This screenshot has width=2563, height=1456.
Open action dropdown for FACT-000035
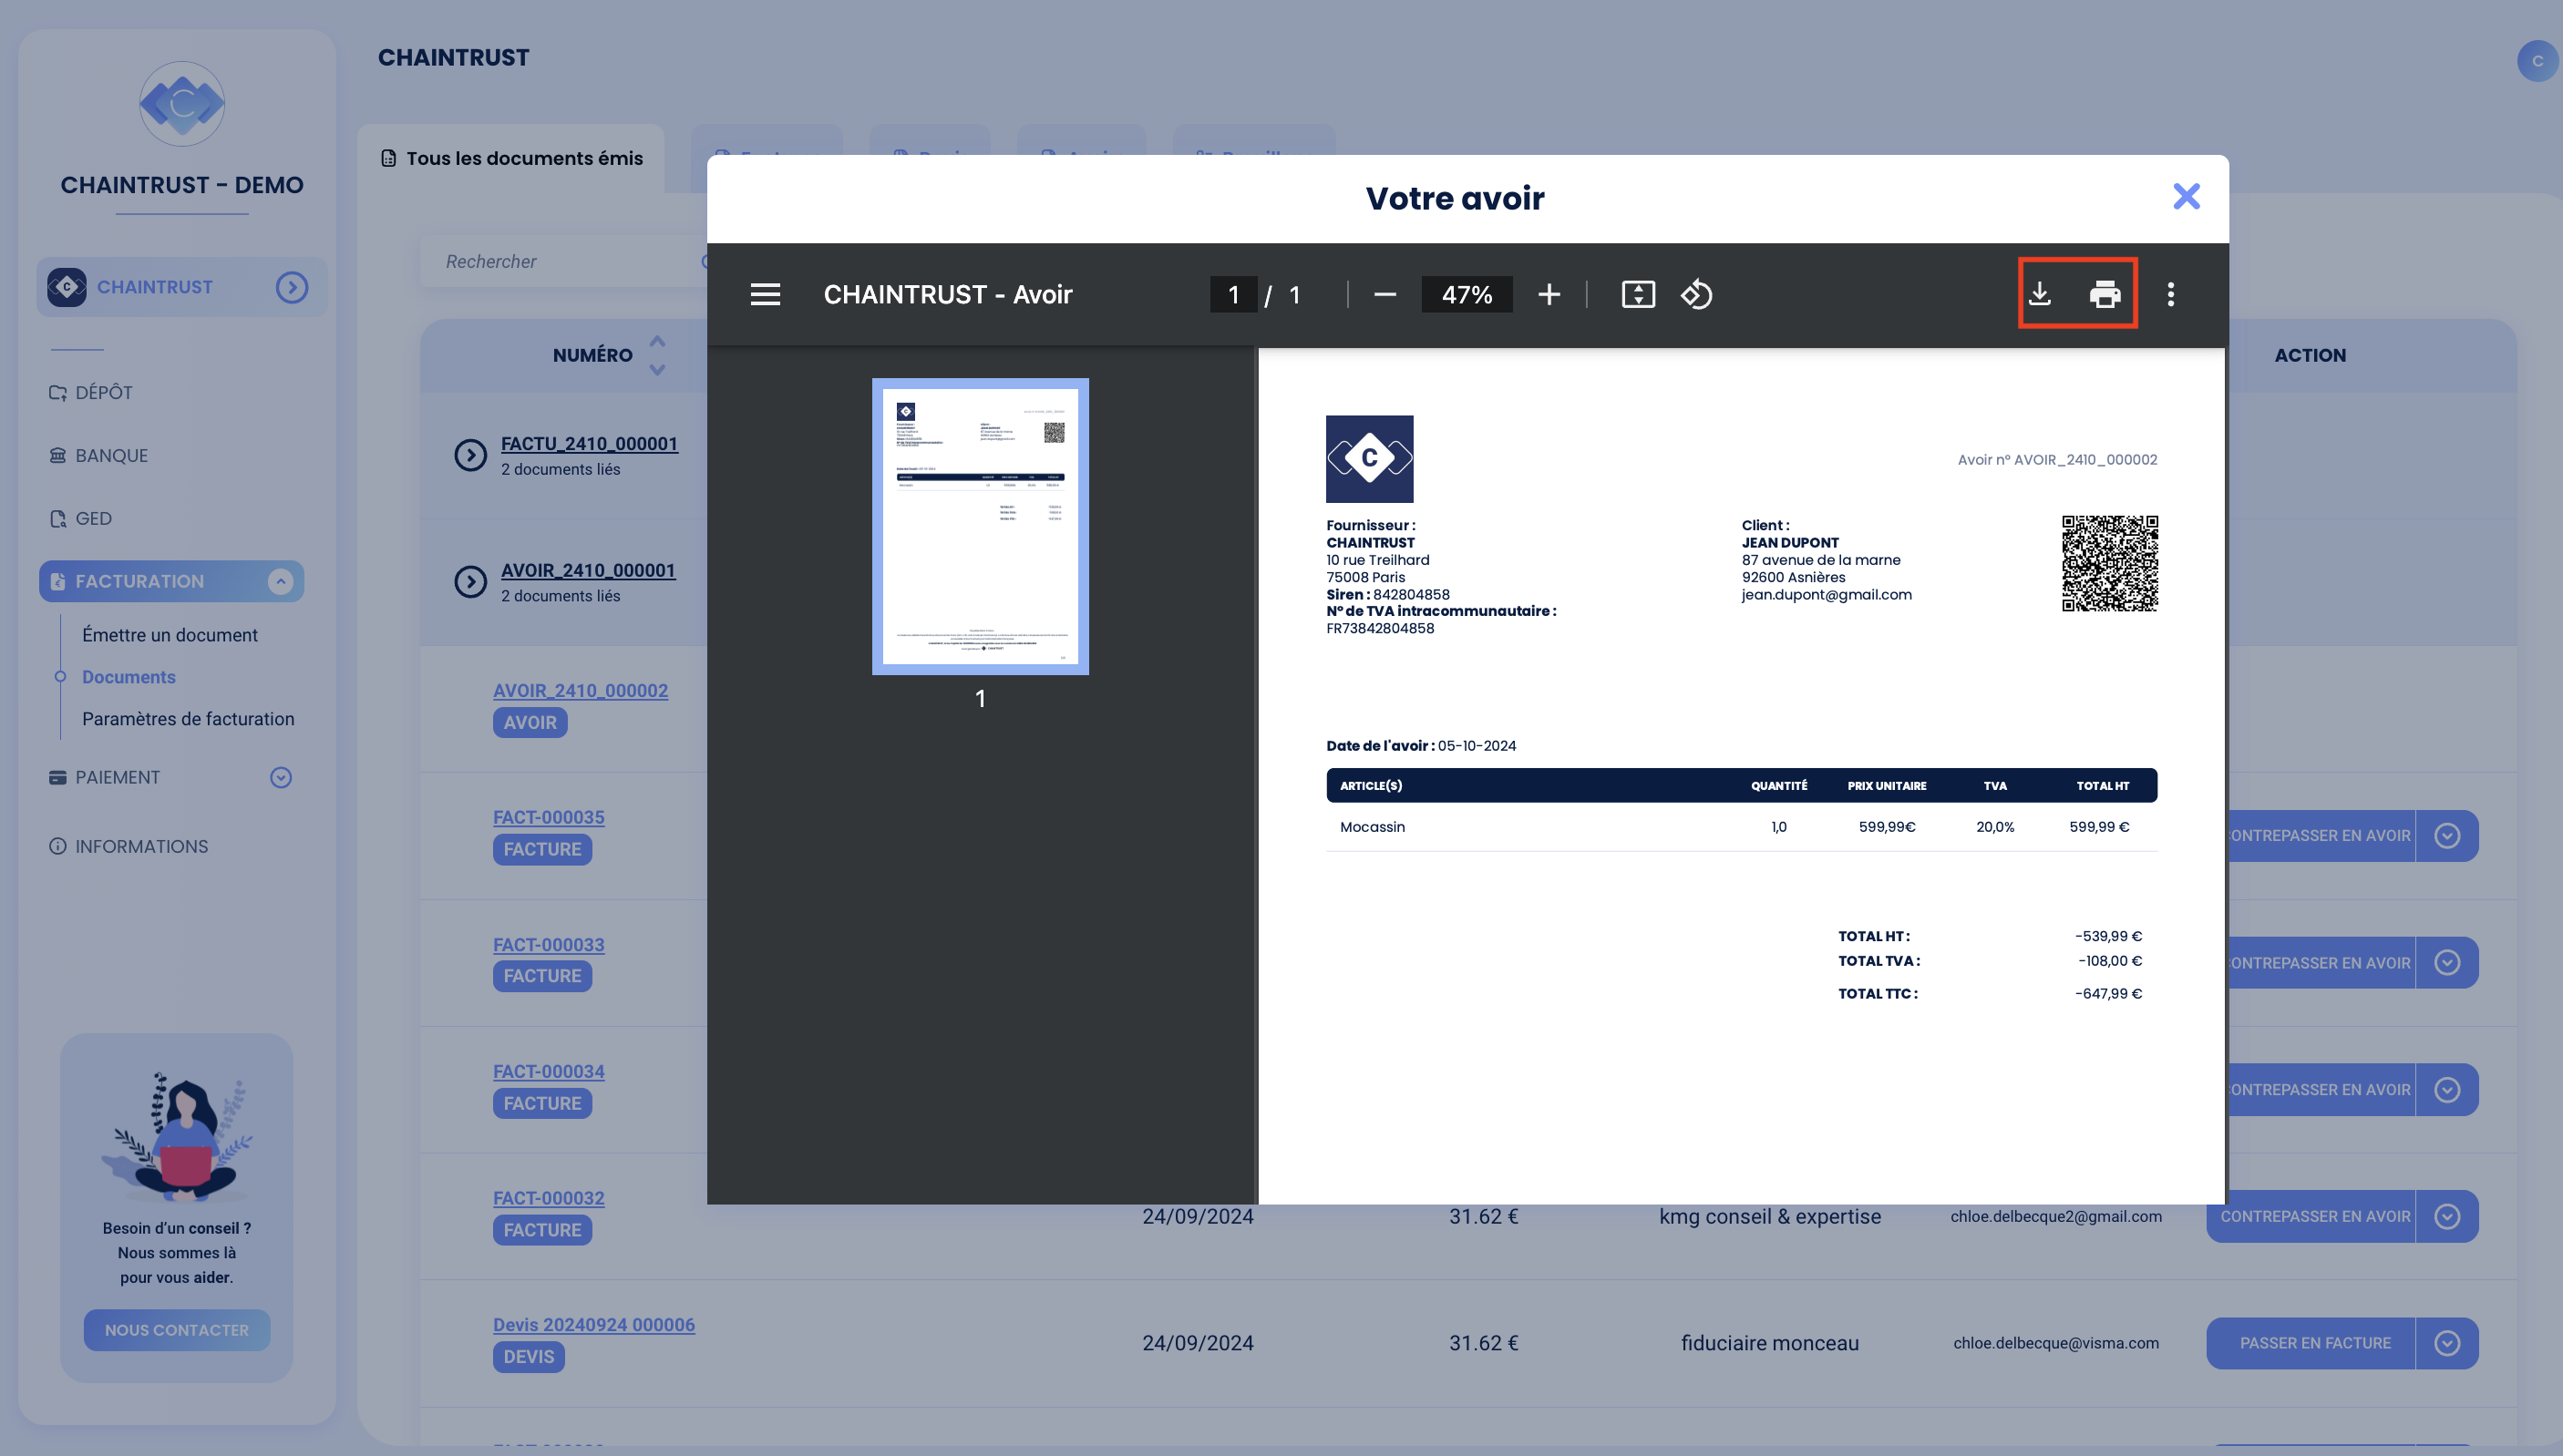(x=2447, y=835)
